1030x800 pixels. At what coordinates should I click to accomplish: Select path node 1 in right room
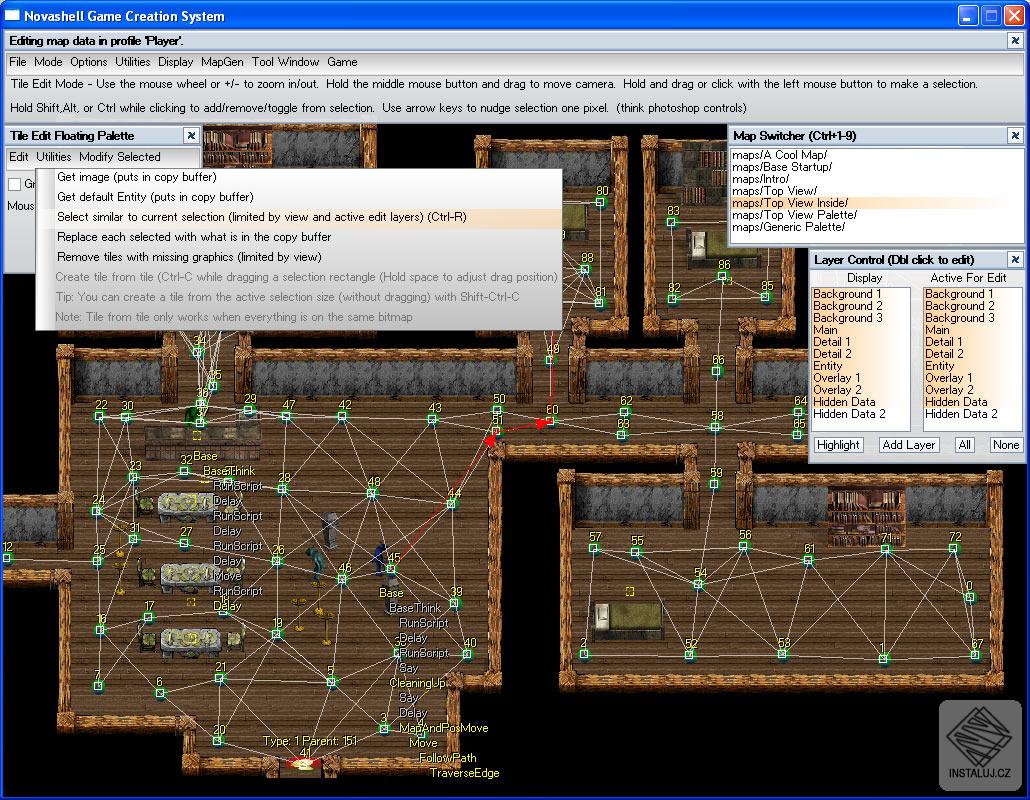(884, 659)
